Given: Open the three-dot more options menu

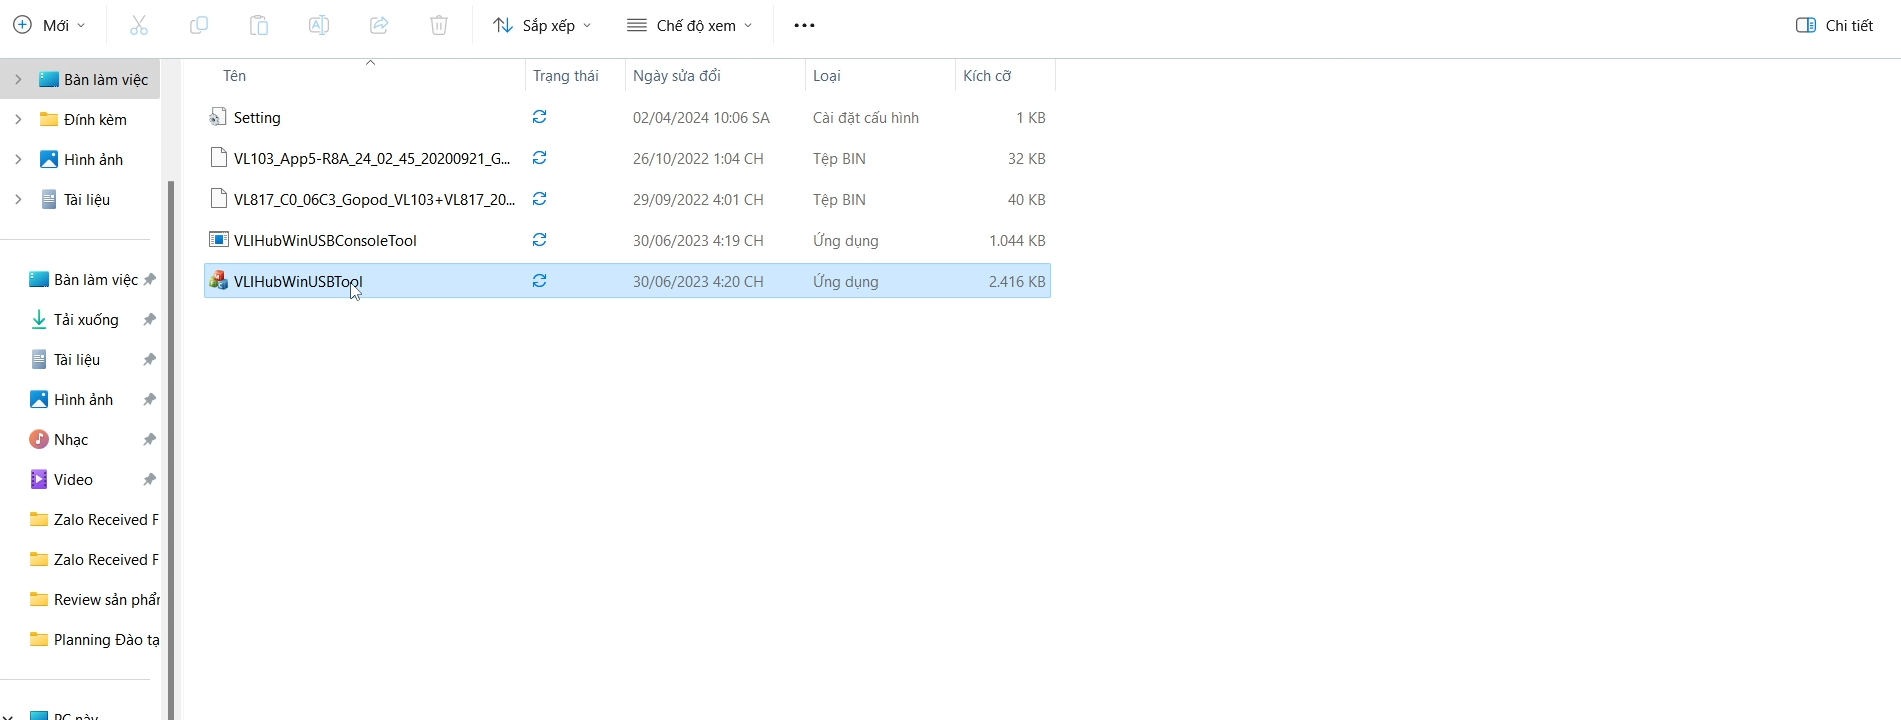Looking at the screenshot, I should (804, 25).
